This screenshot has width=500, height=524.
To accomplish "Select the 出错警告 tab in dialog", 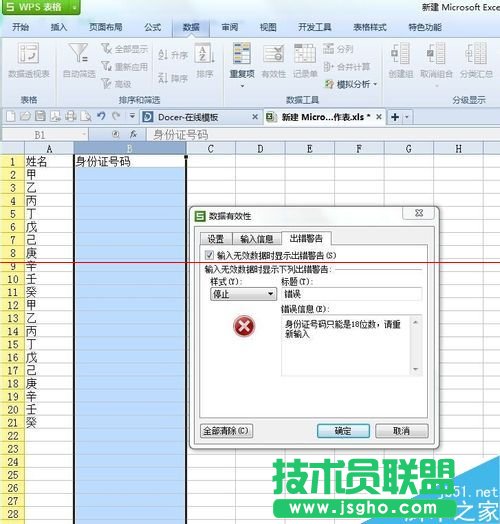I will pos(306,238).
